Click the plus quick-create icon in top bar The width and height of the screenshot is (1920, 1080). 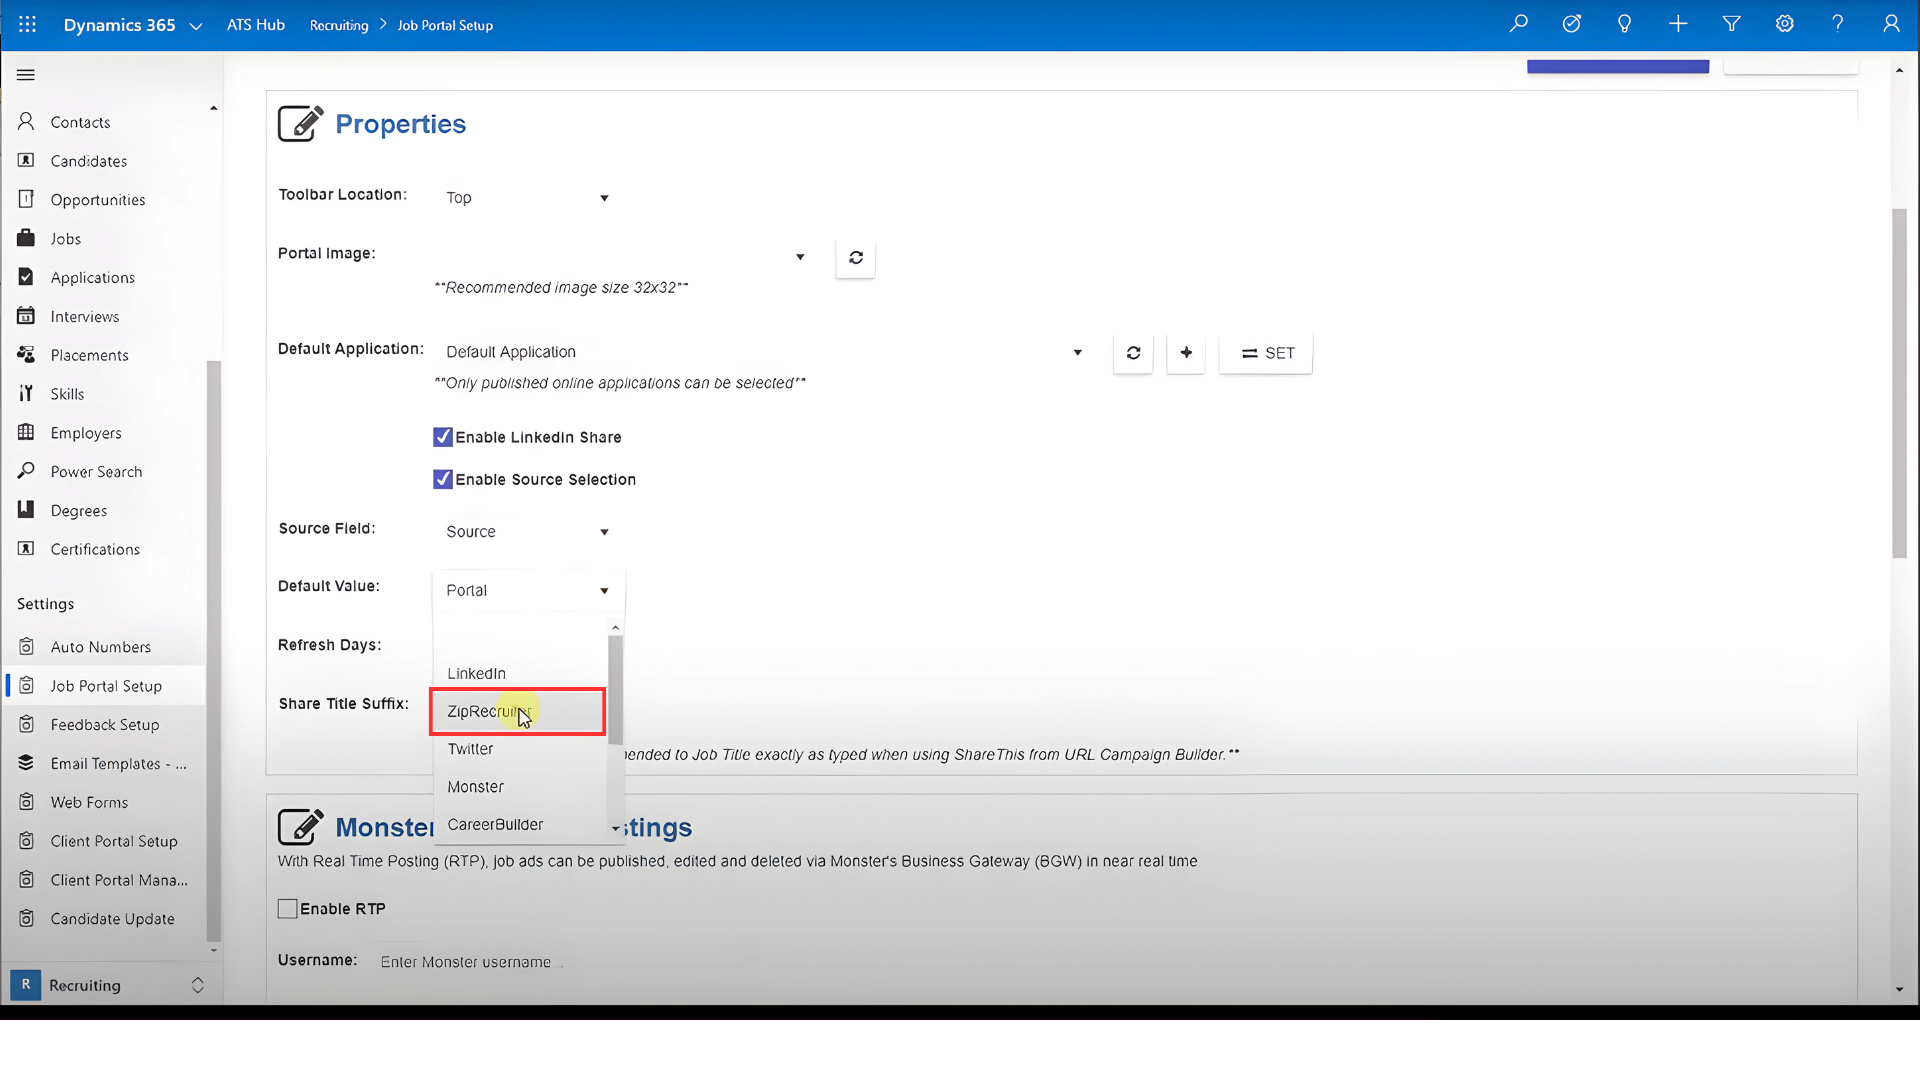coord(1678,23)
